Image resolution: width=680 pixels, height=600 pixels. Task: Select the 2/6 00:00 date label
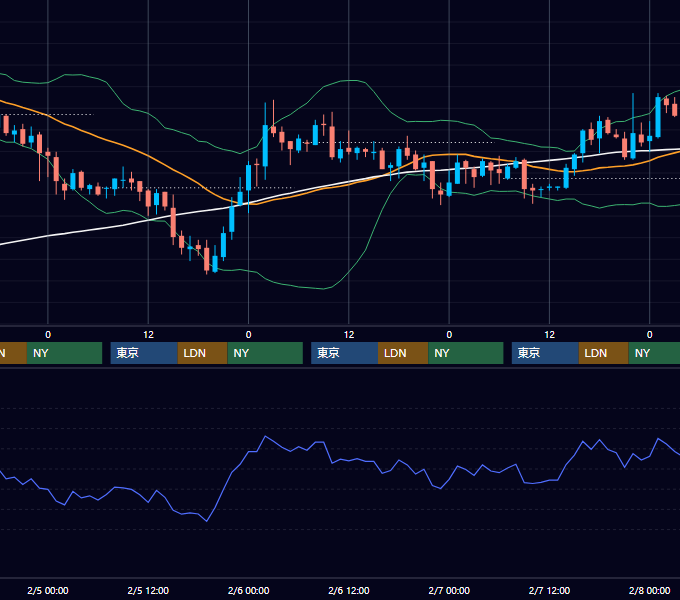pos(248,590)
